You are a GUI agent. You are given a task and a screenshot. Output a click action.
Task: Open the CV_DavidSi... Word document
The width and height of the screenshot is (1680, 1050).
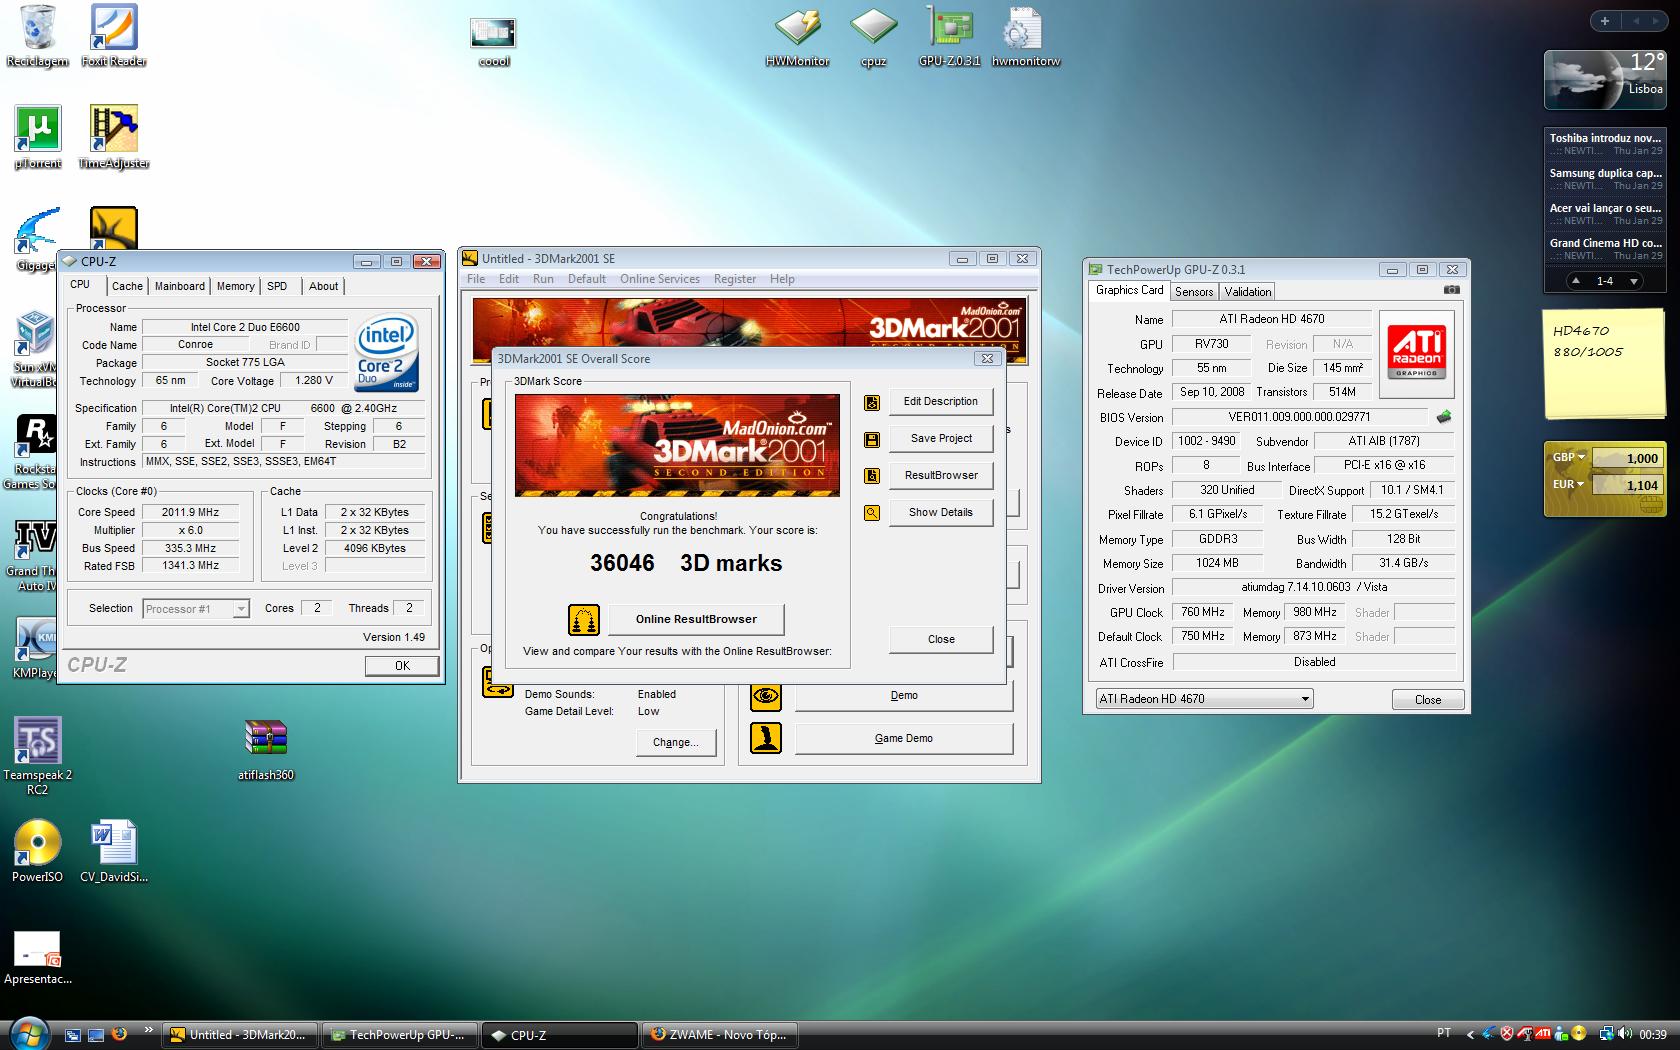(x=114, y=851)
